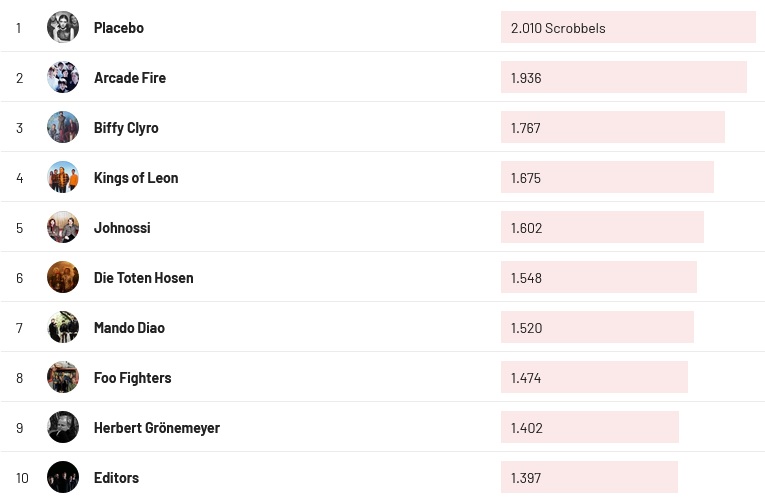
Task: Open Die Toten Hosen's 1.548 bar
Action: (x=598, y=278)
